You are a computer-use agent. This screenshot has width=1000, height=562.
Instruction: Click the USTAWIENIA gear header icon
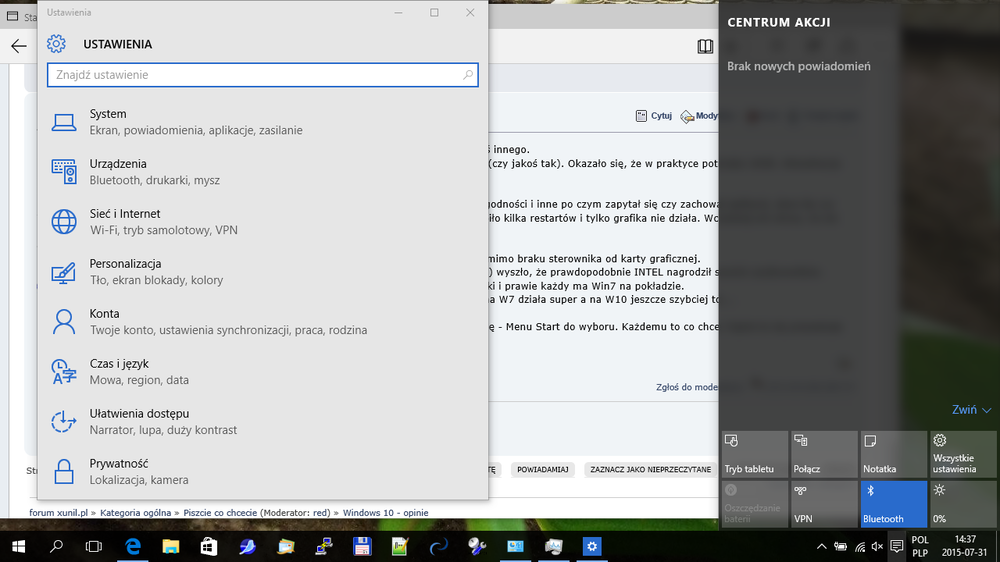[56, 44]
